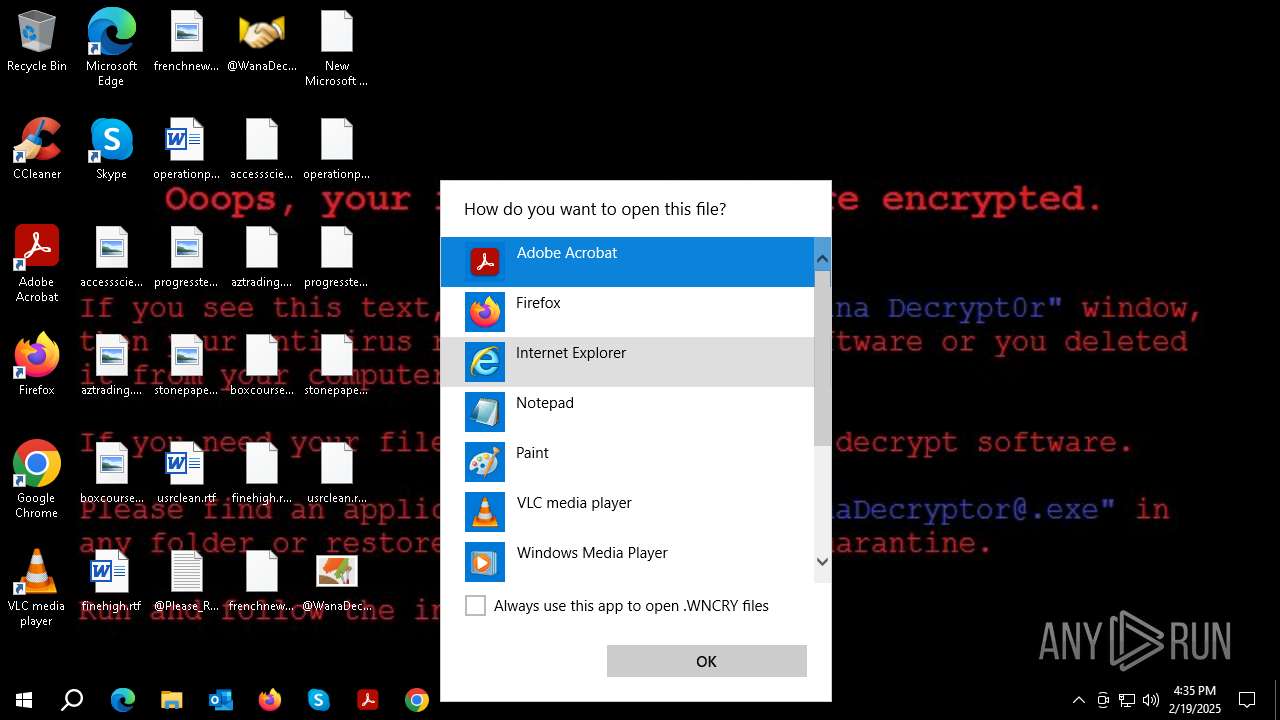
Task: Choose Windows Media Player from the list
Action: [x=627, y=560]
